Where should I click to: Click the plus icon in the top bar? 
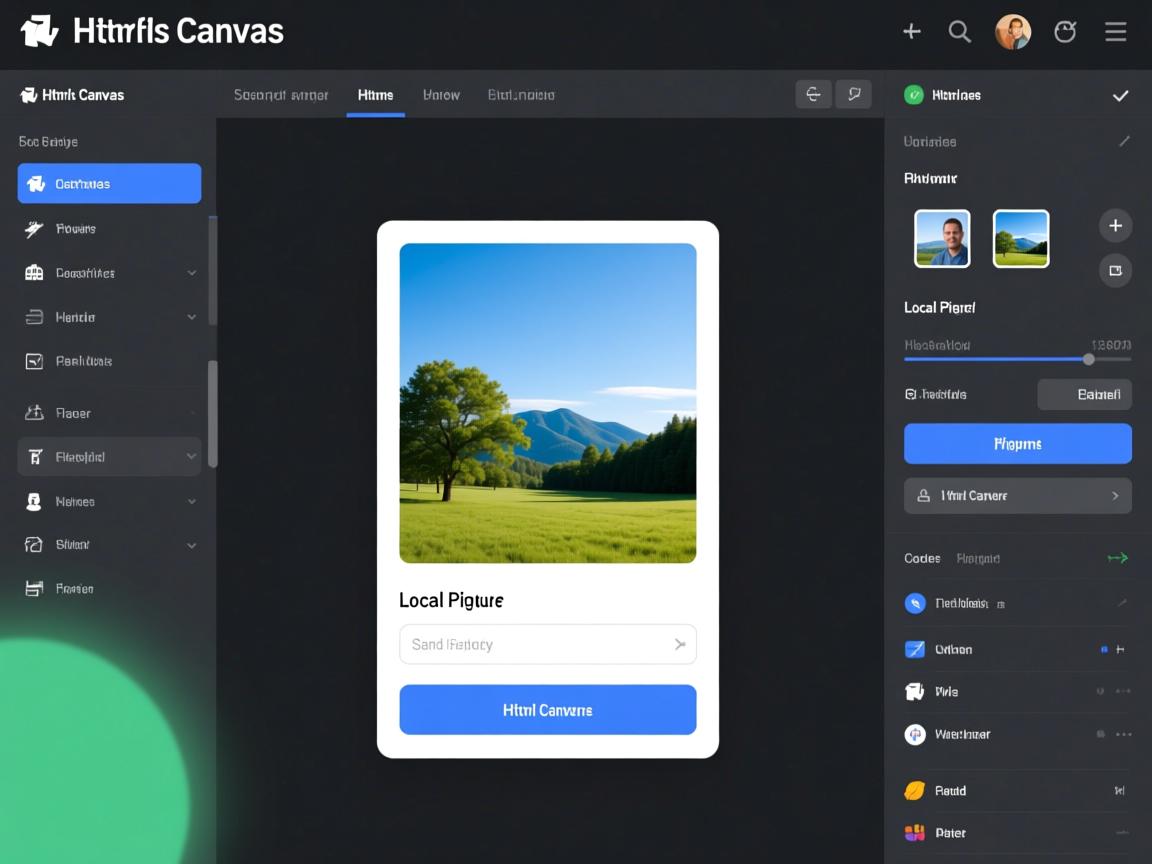[x=911, y=31]
